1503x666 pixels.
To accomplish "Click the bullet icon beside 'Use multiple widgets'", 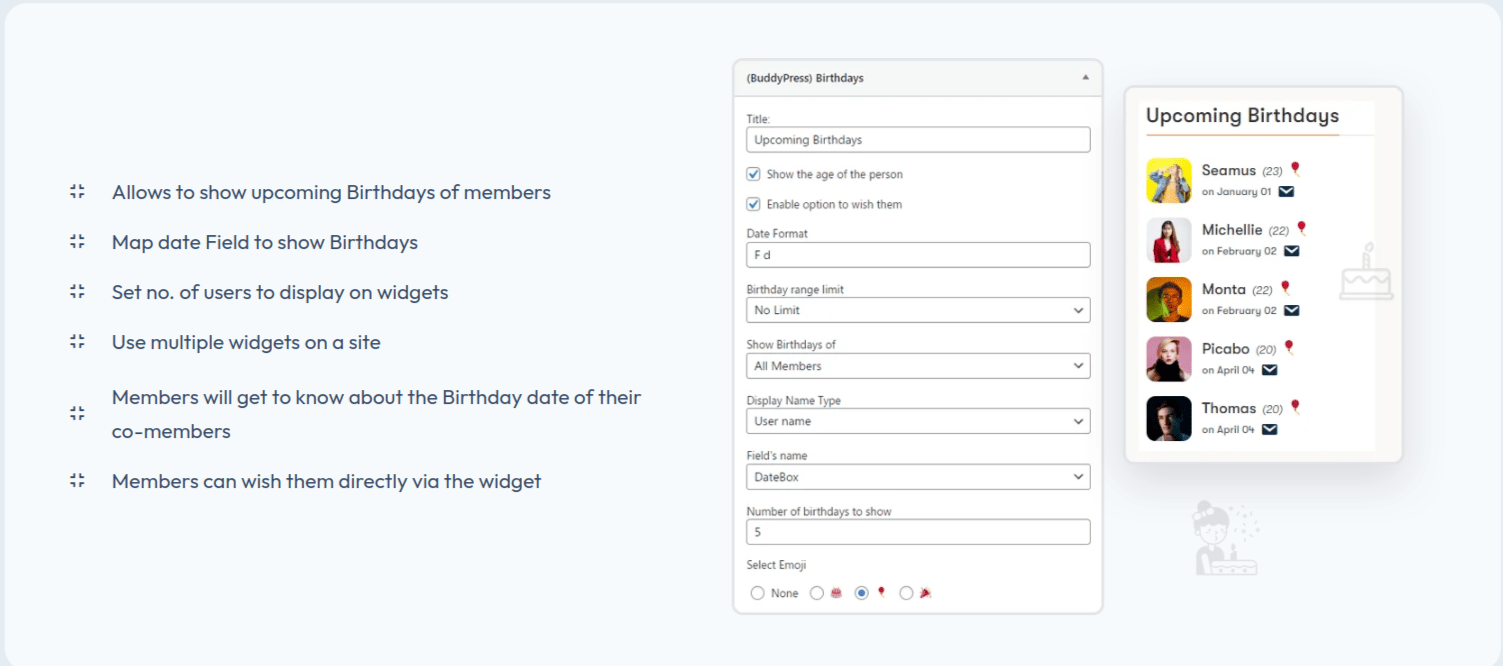I will (x=77, y=342).
